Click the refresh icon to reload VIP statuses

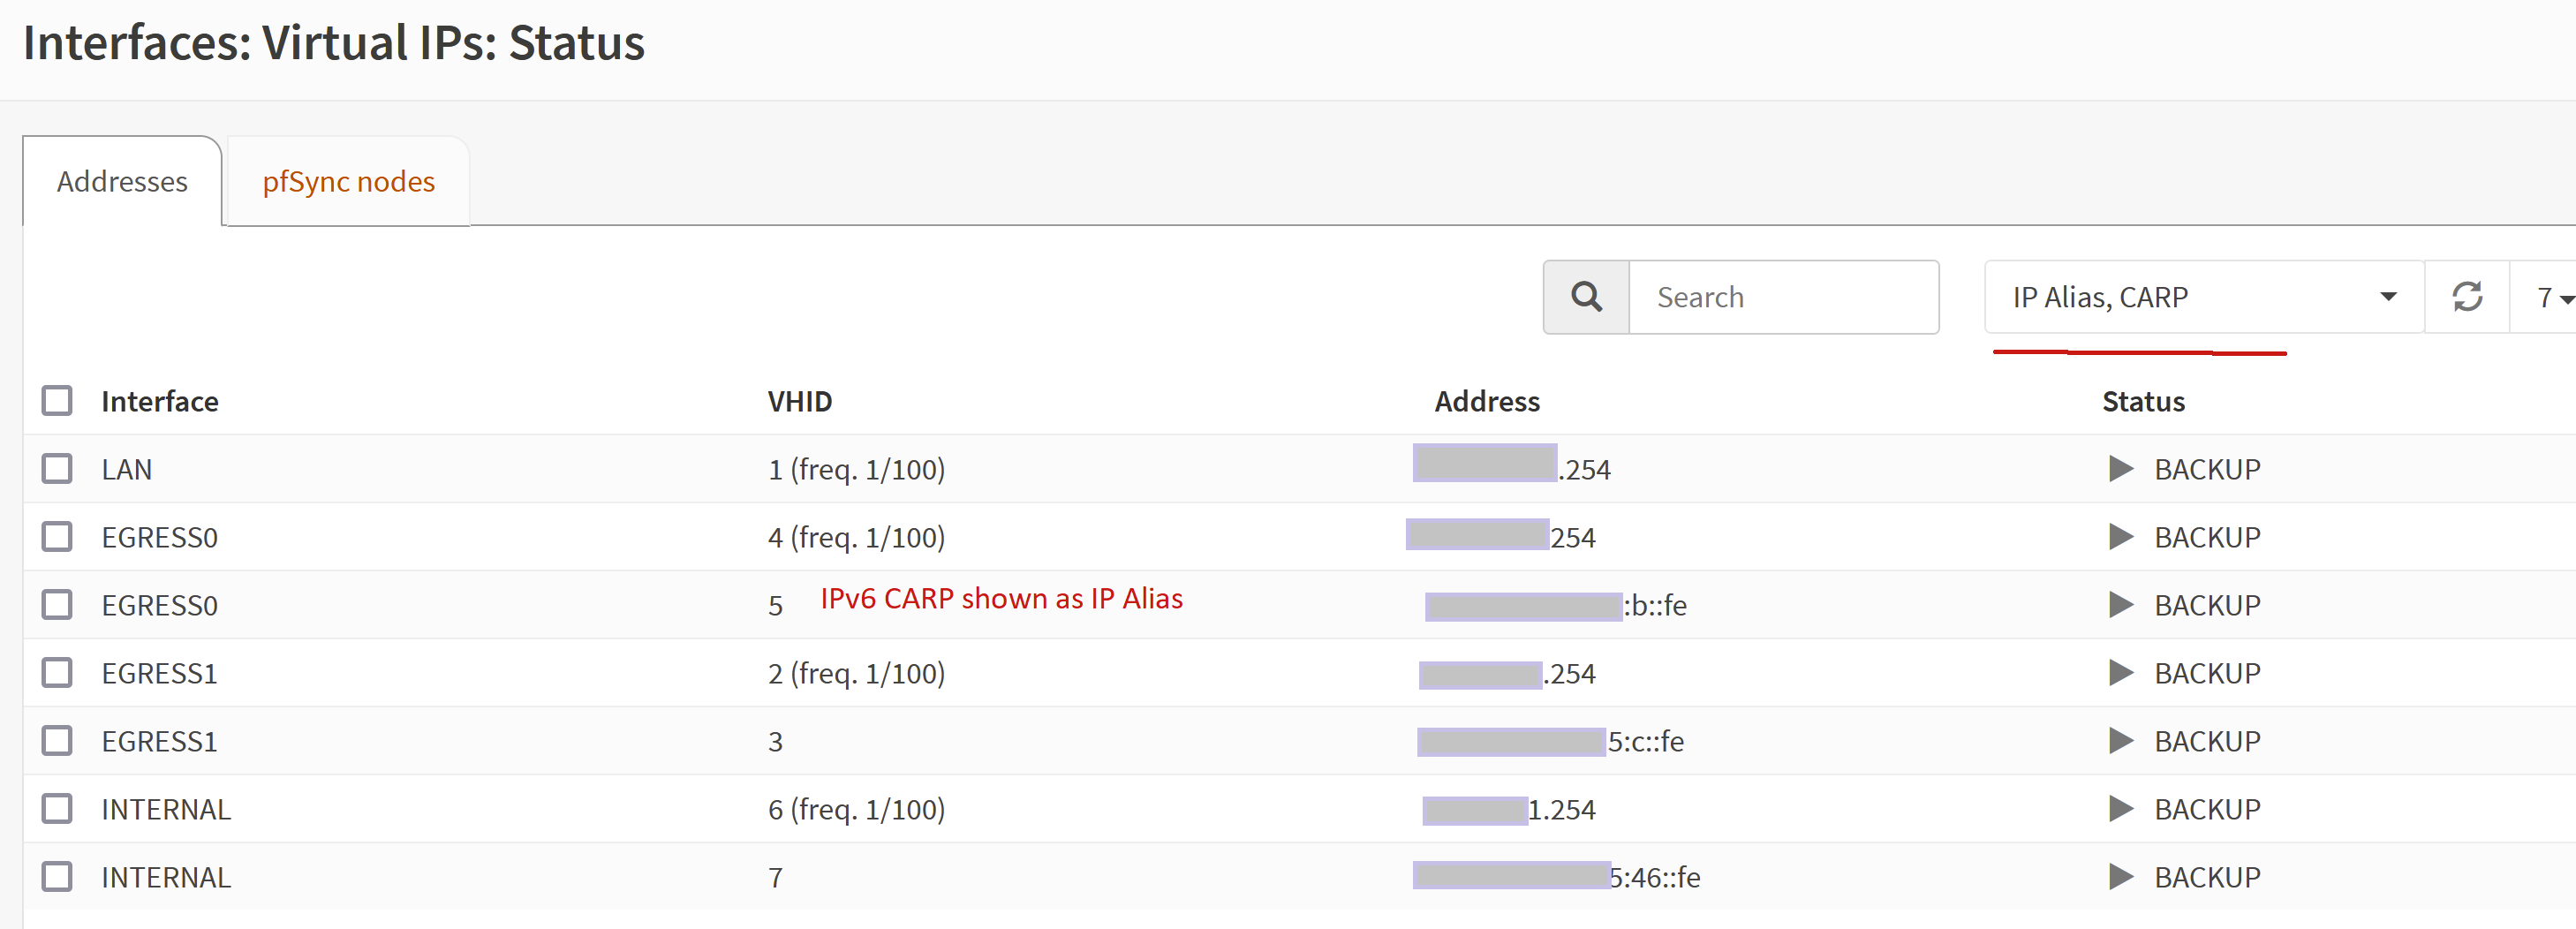[x=2467, y=297]
